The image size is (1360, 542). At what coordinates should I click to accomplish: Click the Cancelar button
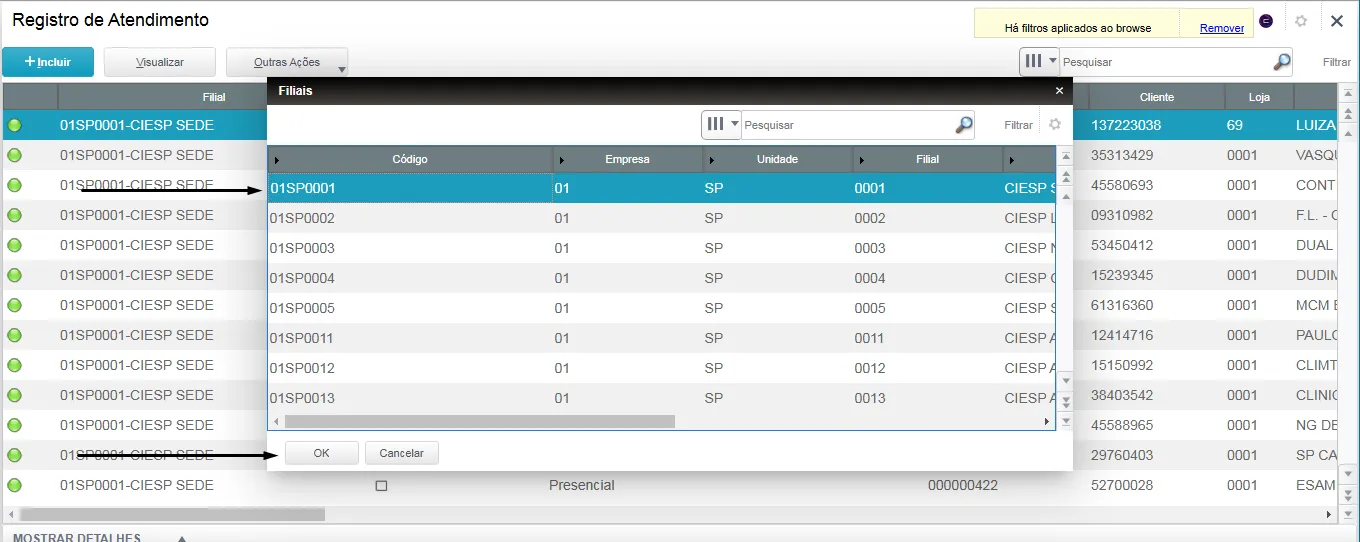401,453
